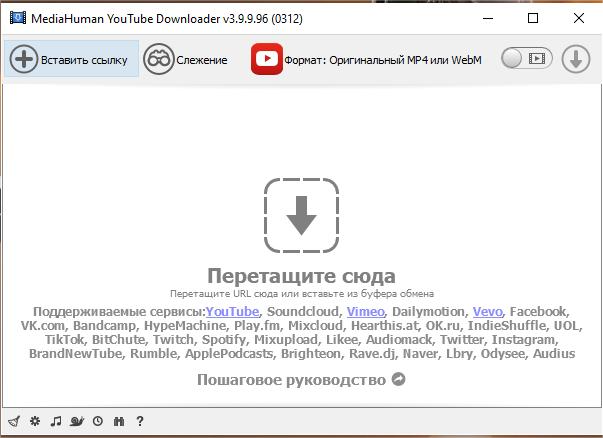The height and width of the screenshot is (438, 603).
Task: Click the arrow circle next to Пошаговое руководство
Action: (398, 379)
